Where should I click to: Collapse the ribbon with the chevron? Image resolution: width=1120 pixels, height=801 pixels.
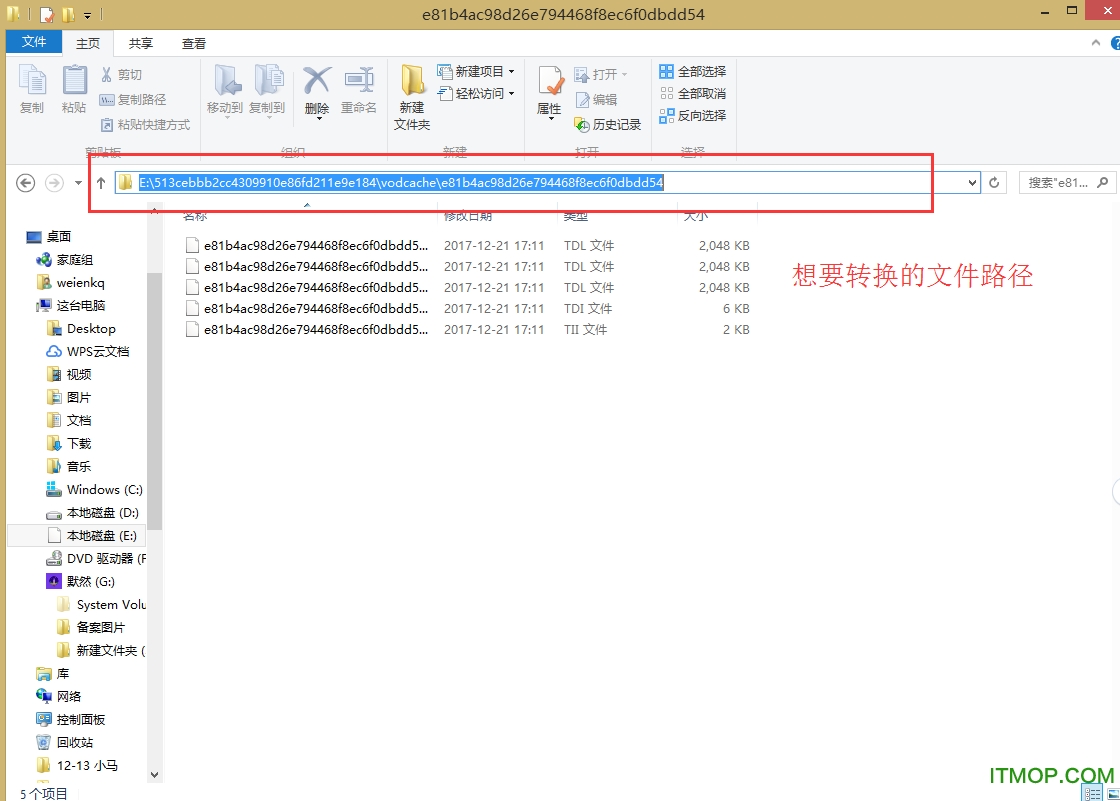1096,43
